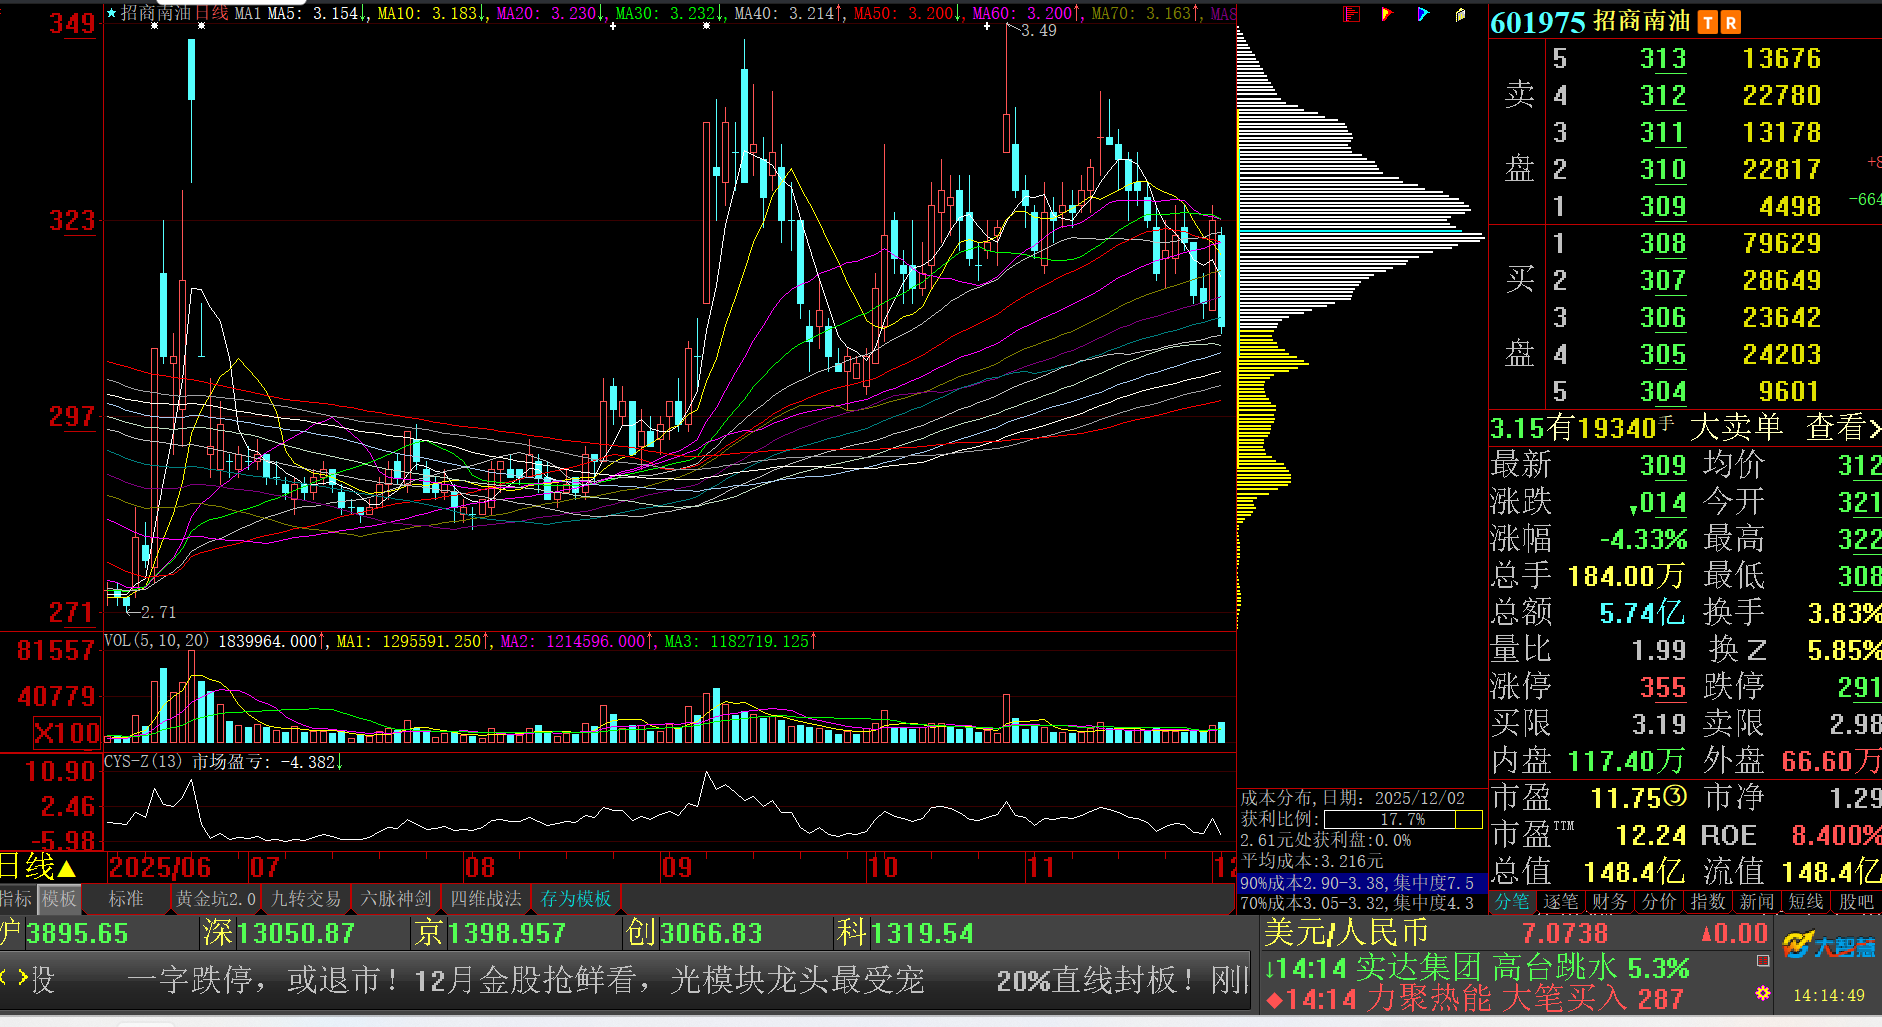
Task: Click the circled 3 beside 市盈
Action: click(x=1675, y=796)
